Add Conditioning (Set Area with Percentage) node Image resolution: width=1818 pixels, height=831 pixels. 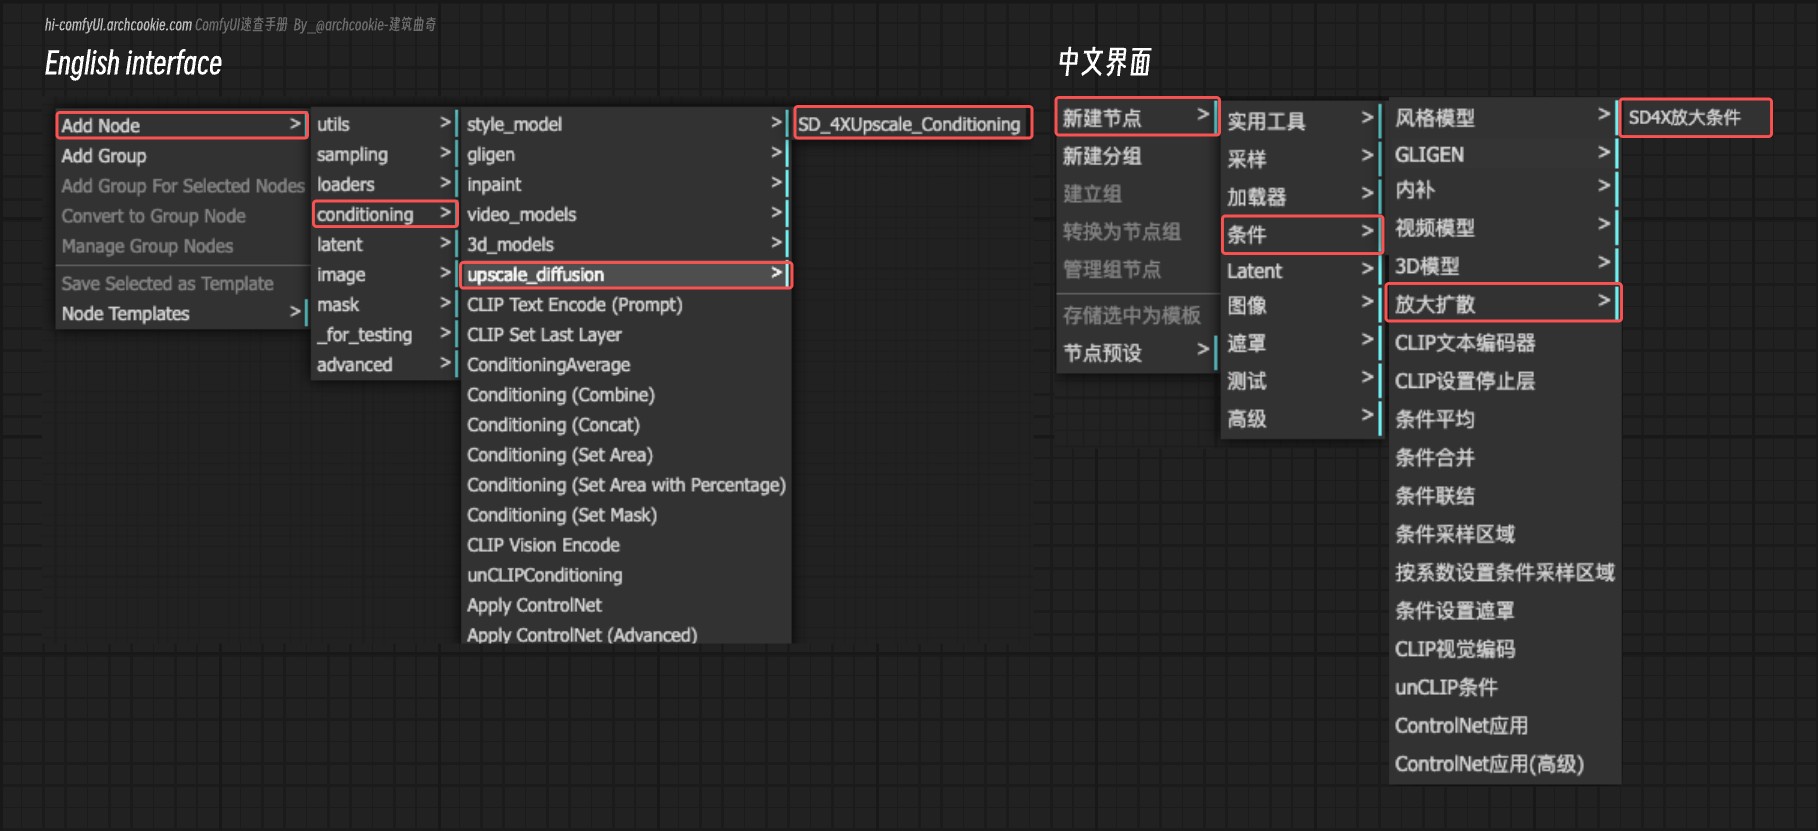coord(625,485)
